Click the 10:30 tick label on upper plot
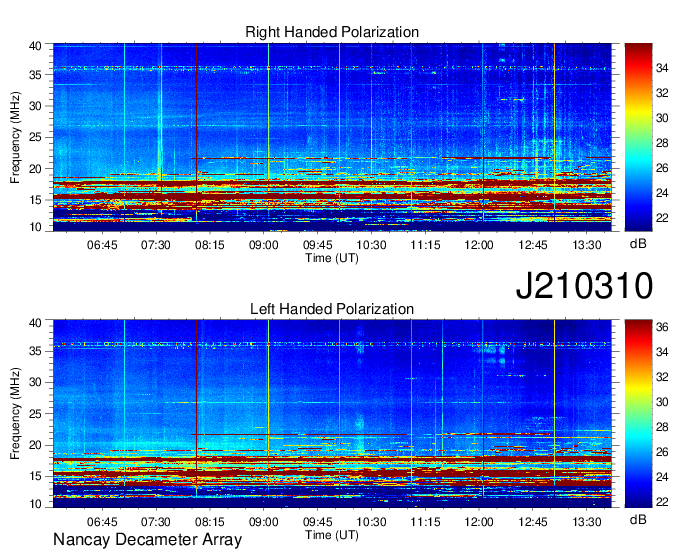680x552 pixels. (x=371, y=245)
